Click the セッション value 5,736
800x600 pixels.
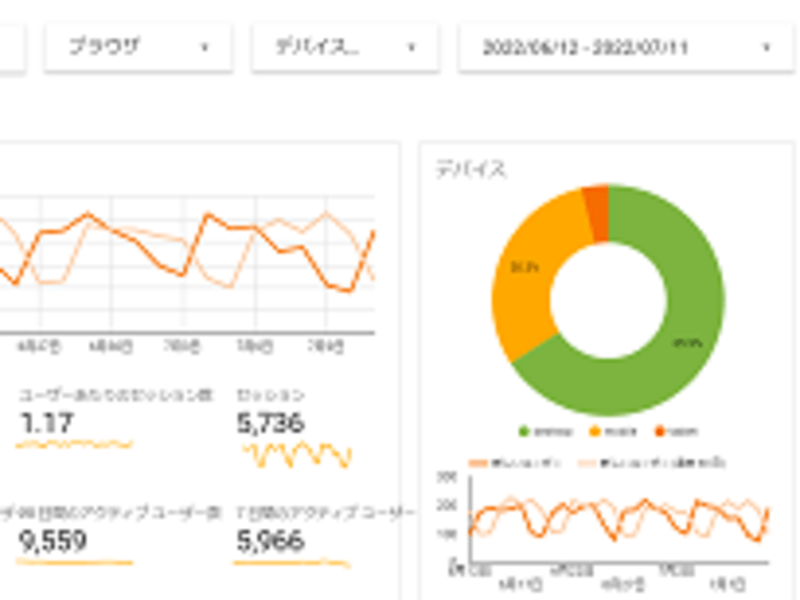coord(271,424)
